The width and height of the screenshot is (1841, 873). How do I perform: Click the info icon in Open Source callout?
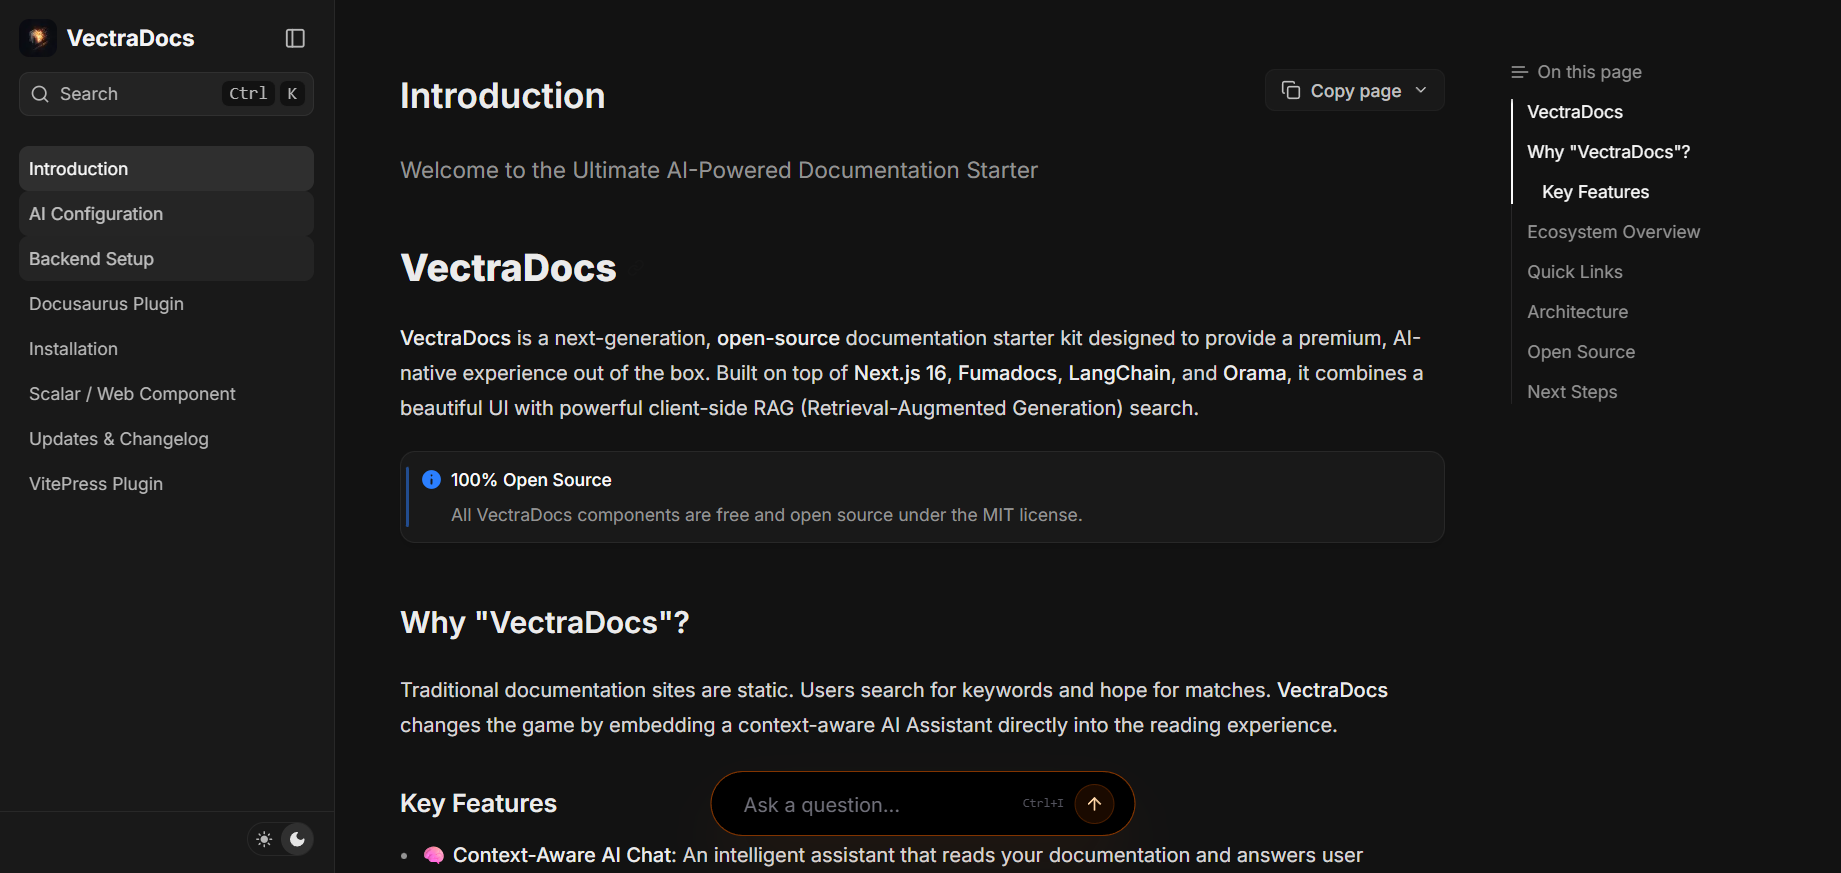tap(431, 480)
